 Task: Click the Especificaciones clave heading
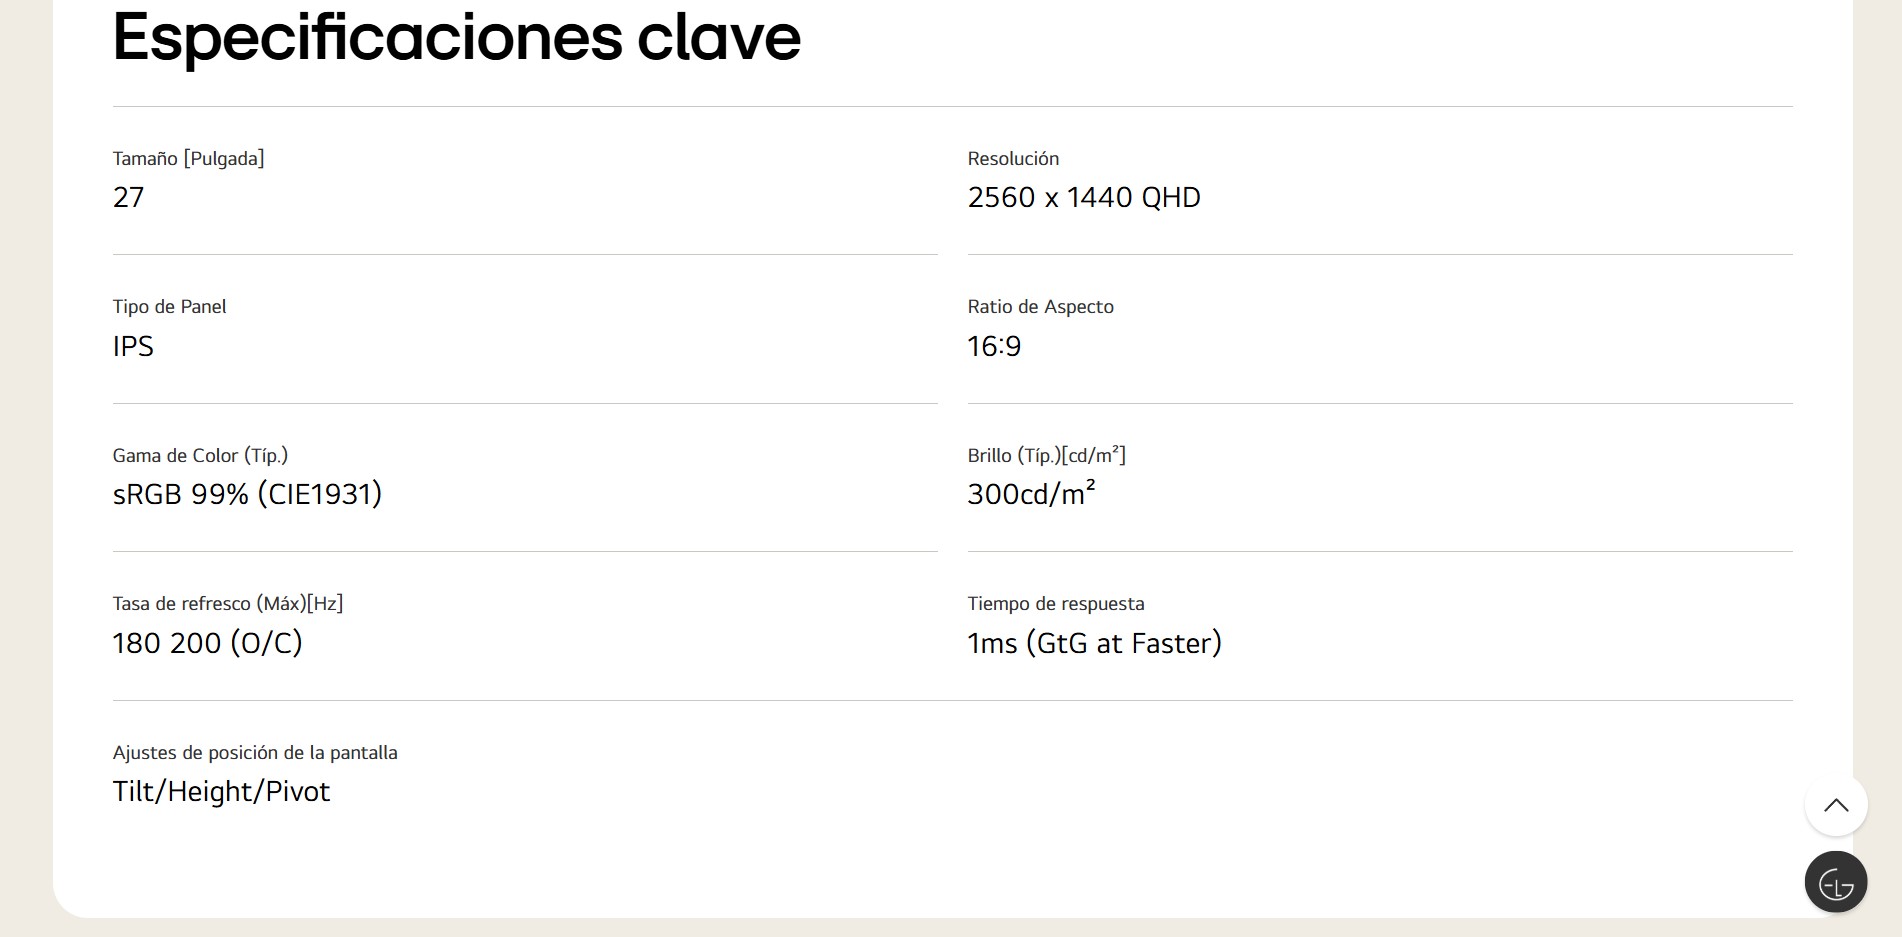(456, 38)
